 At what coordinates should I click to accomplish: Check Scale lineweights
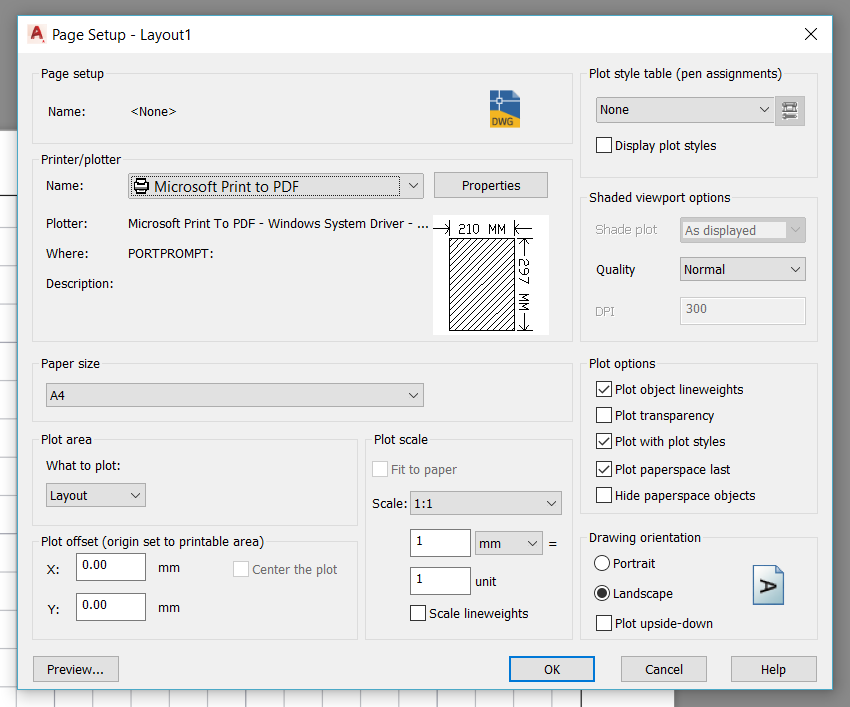(x=418, y=613)
